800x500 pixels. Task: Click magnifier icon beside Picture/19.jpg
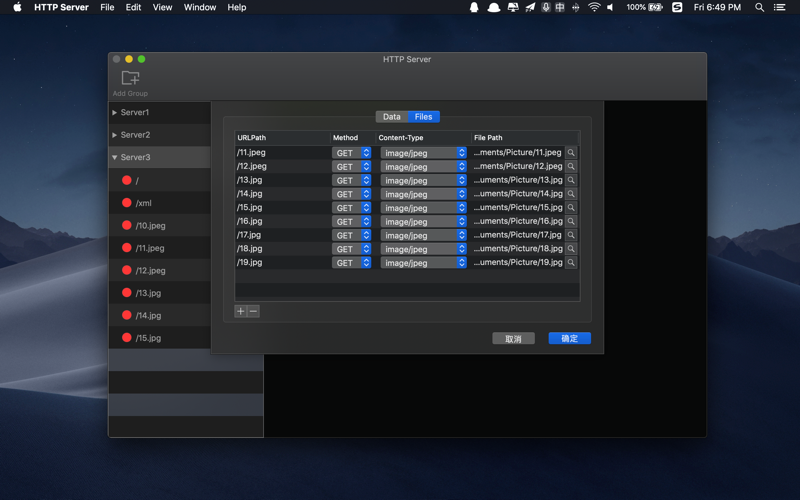pos(571,262)
